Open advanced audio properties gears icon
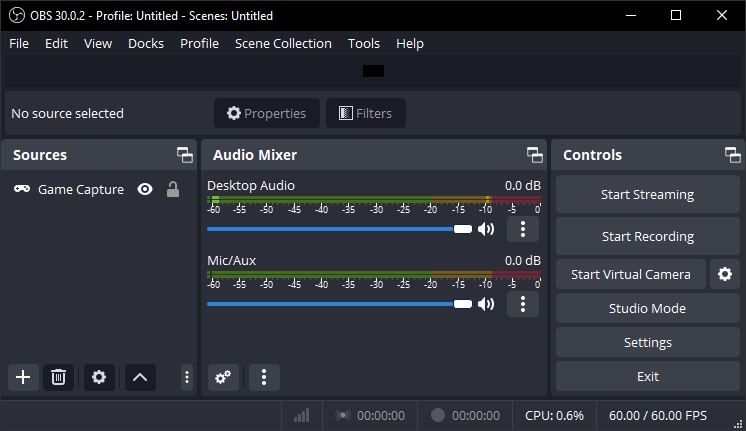 click(x=223, y=377)
